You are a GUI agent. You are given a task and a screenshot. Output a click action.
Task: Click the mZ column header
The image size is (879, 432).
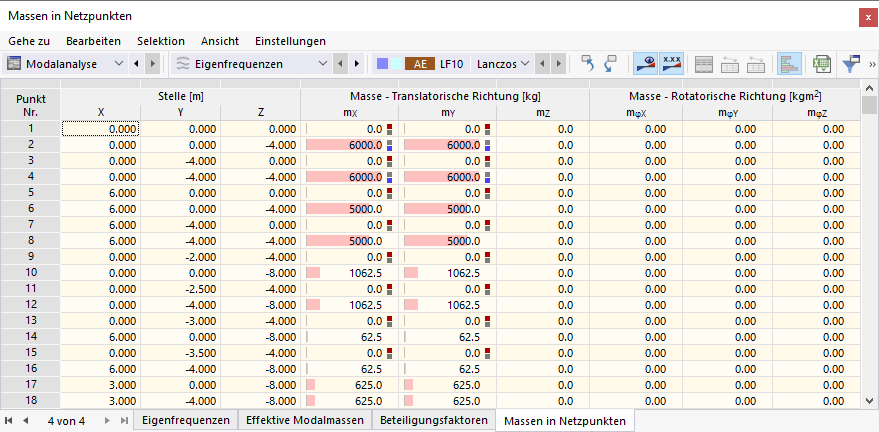(x=543, y=113)
